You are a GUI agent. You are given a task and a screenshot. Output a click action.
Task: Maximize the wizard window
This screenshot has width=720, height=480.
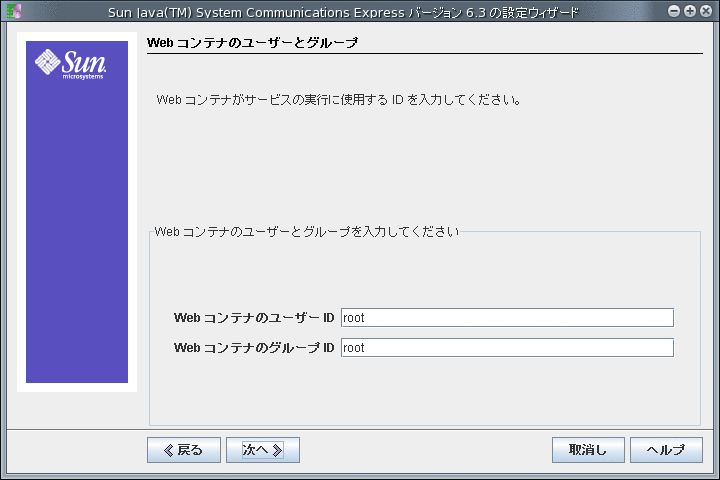click(x=690, y=11)
